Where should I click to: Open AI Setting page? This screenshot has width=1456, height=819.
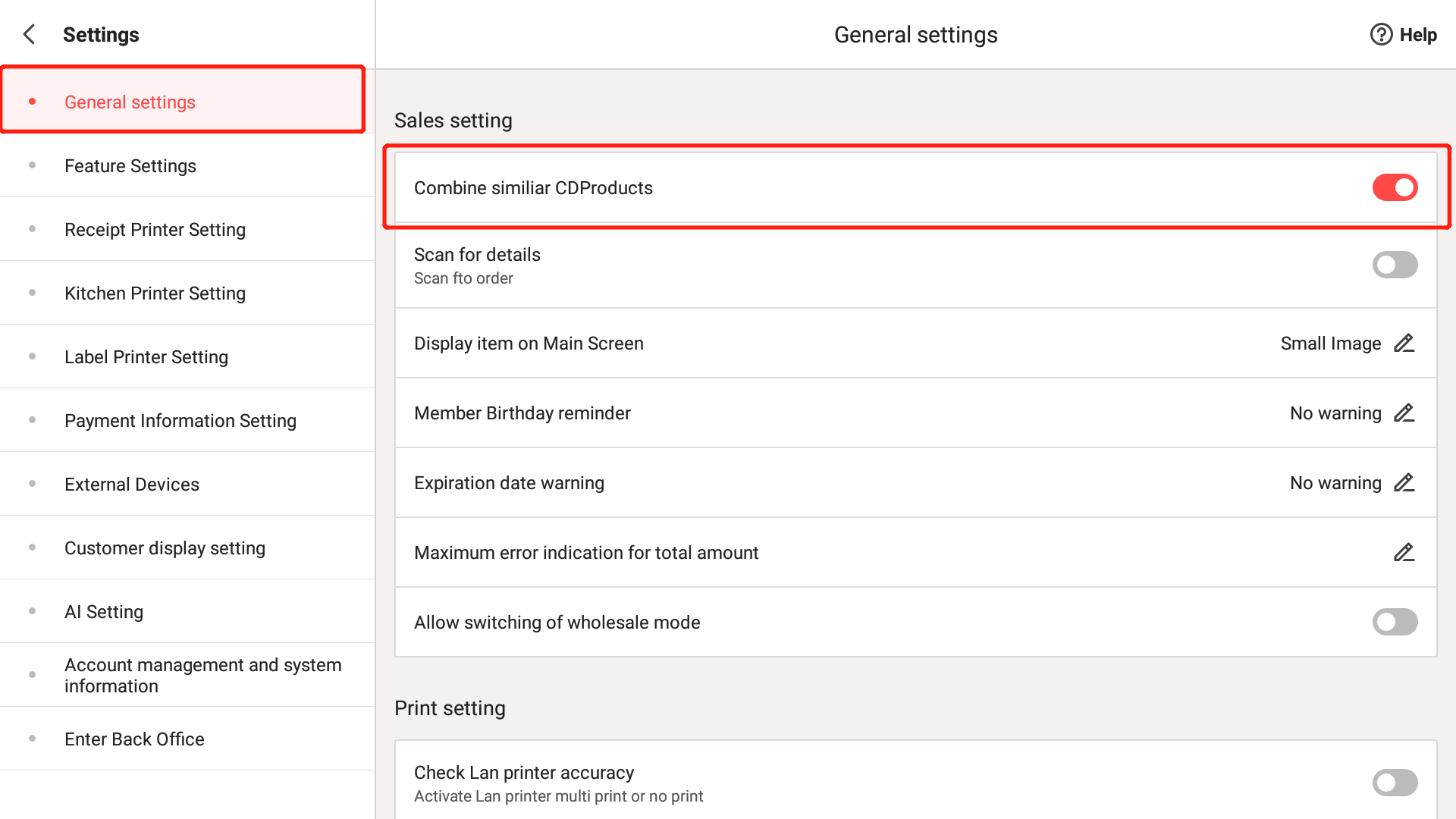187,612
